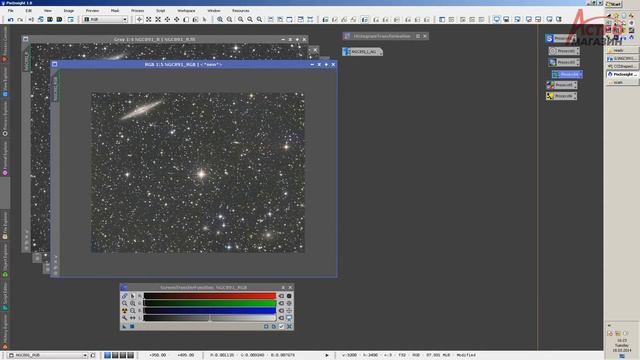Toggle the third channel display square in status bar

click(123, 356)
